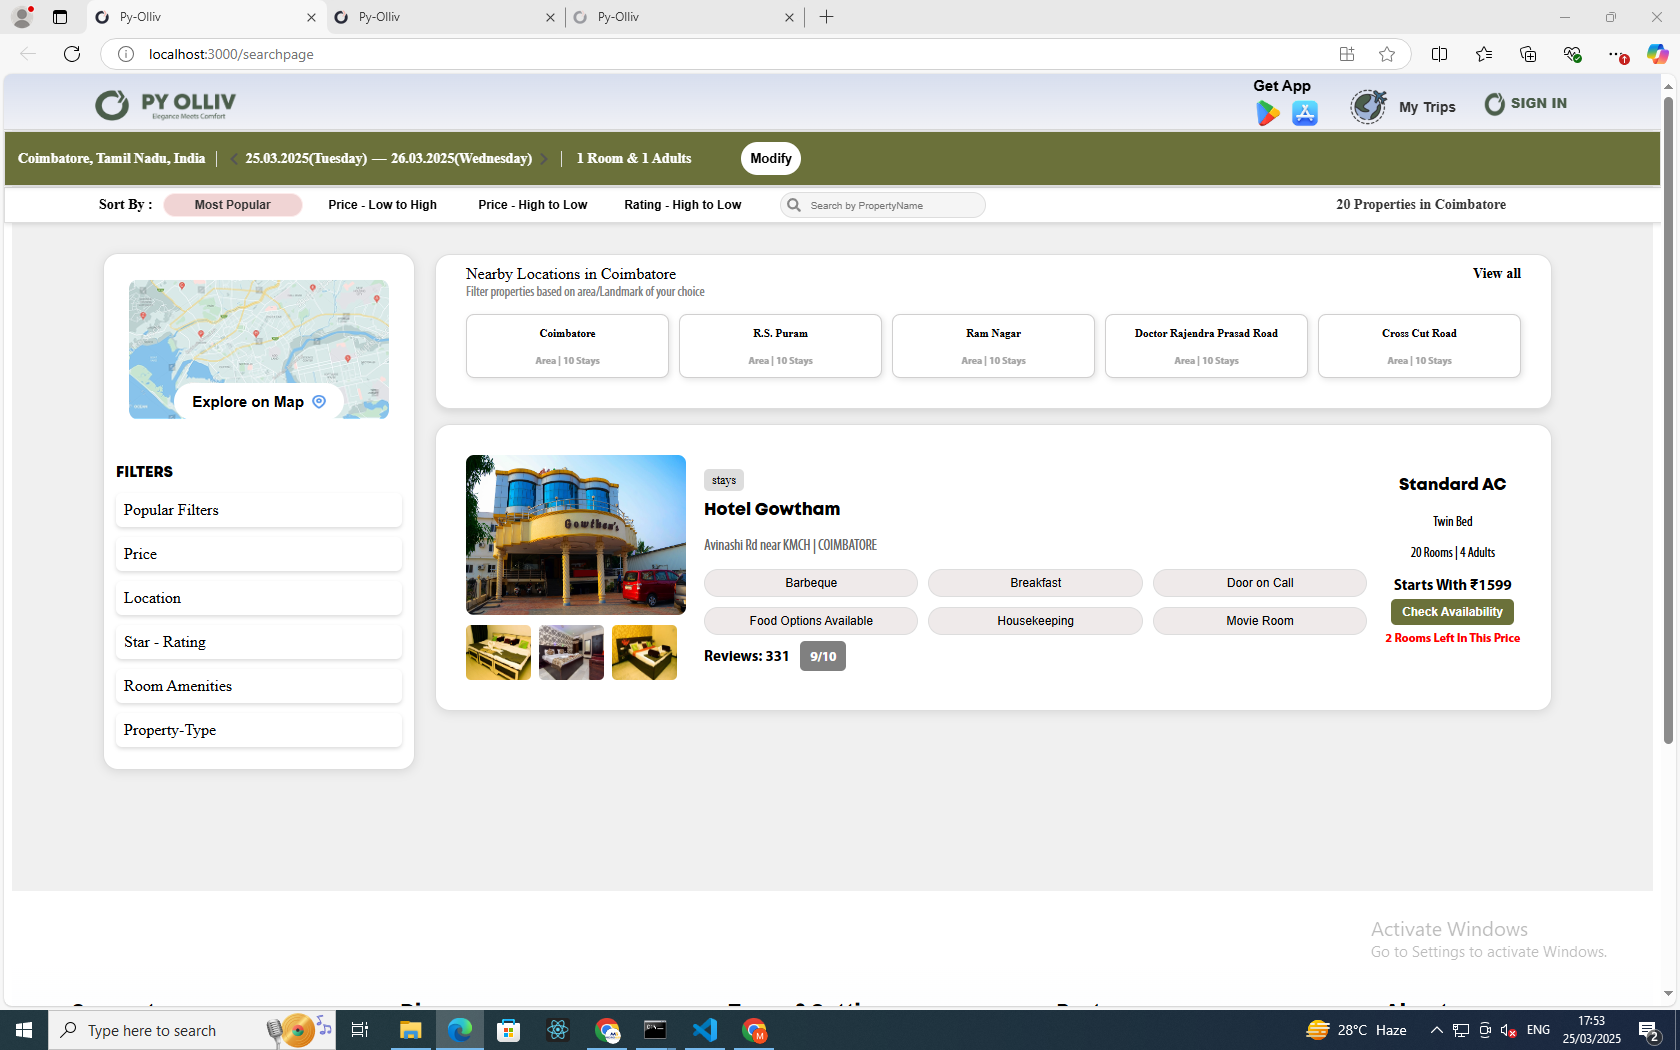Click the PY OLLIV logo
The height and width of the screenshot is (1050, 1680).
pos(166,105)
